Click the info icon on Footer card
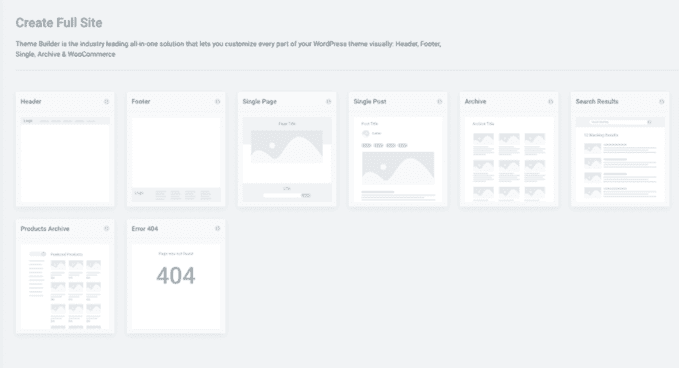The image size is (679, 368). coord(217,102)
